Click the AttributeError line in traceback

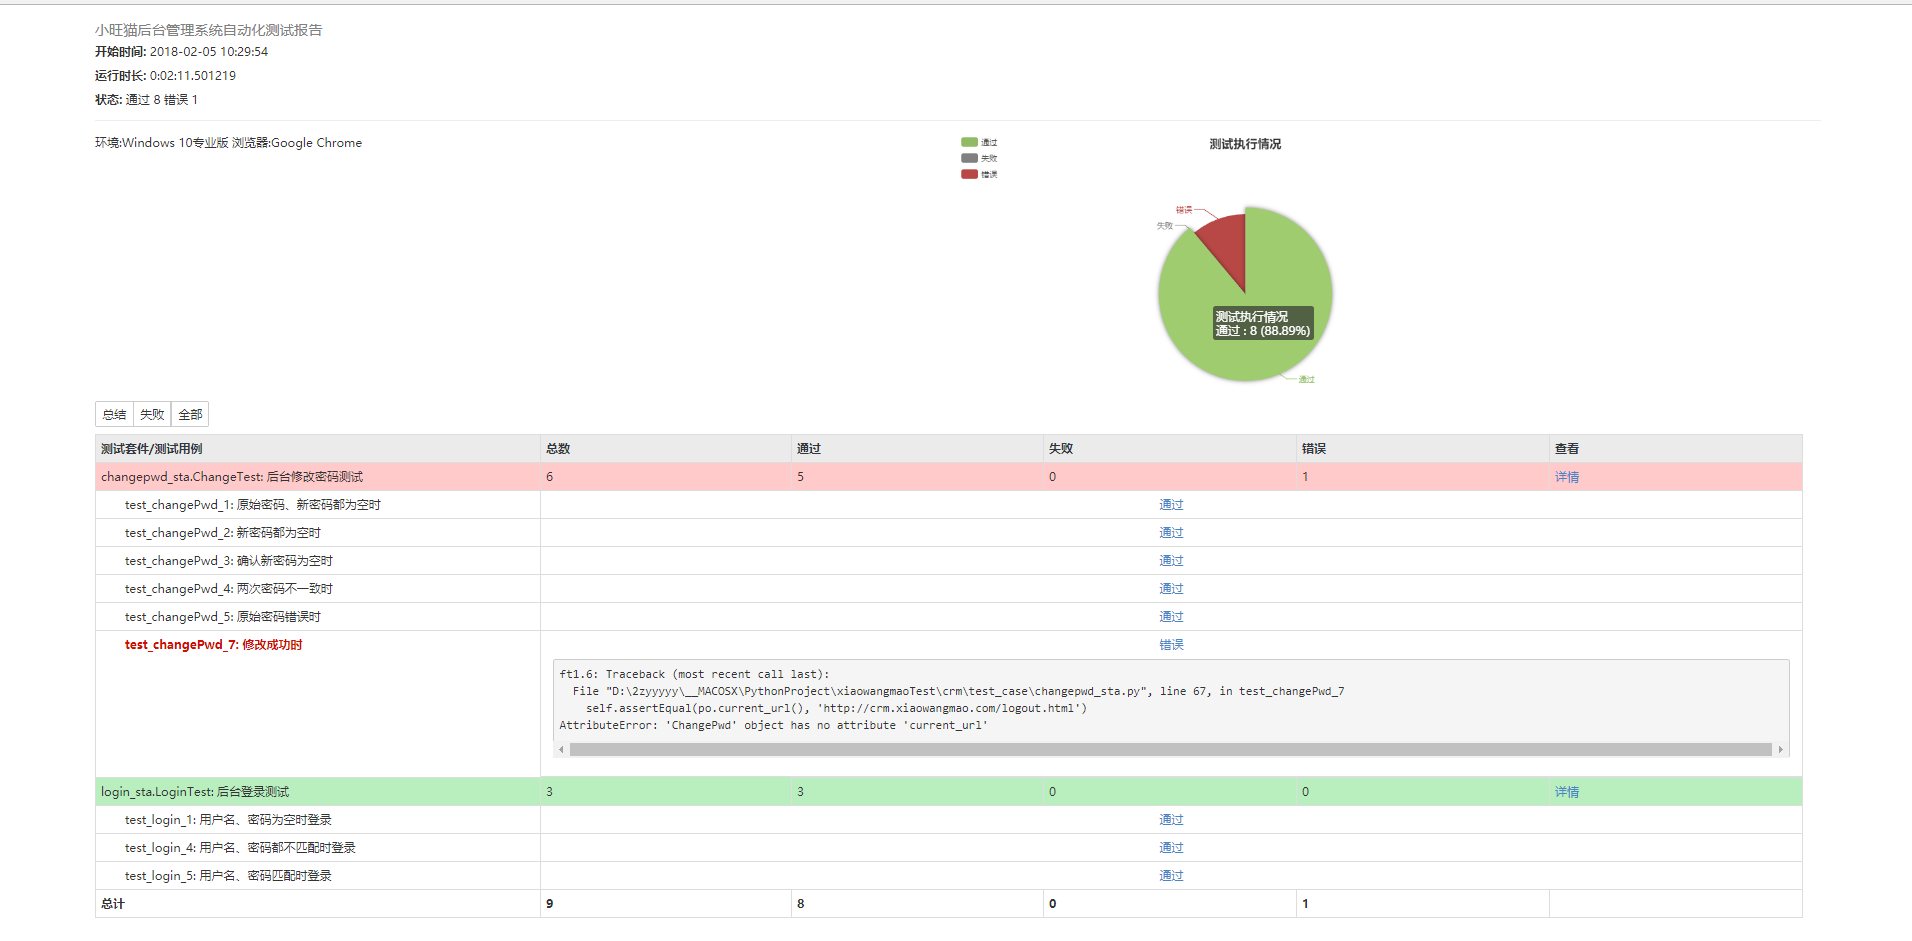coord(773,725)
